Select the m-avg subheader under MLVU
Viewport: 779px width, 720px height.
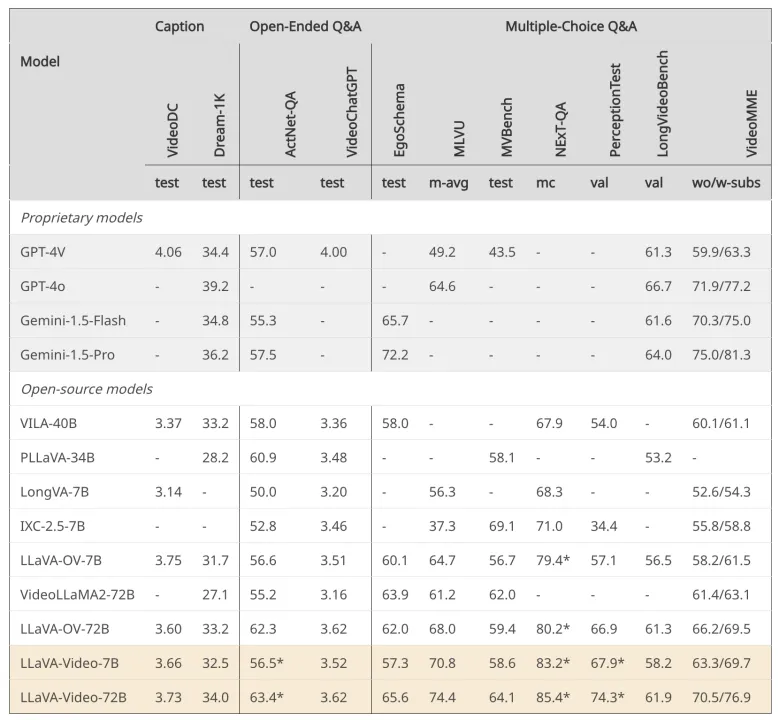449,183
